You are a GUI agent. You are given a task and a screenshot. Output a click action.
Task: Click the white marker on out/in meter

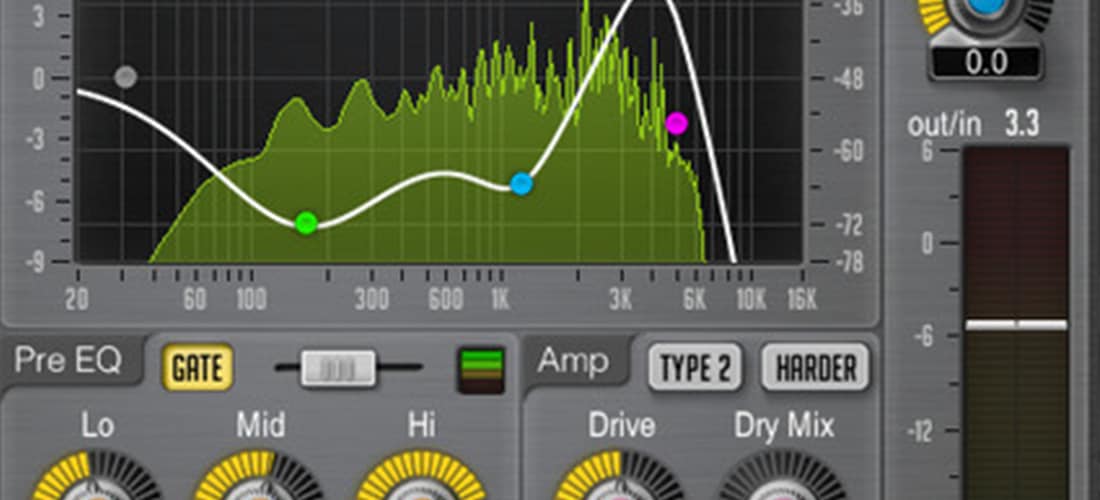(1016, 325)
